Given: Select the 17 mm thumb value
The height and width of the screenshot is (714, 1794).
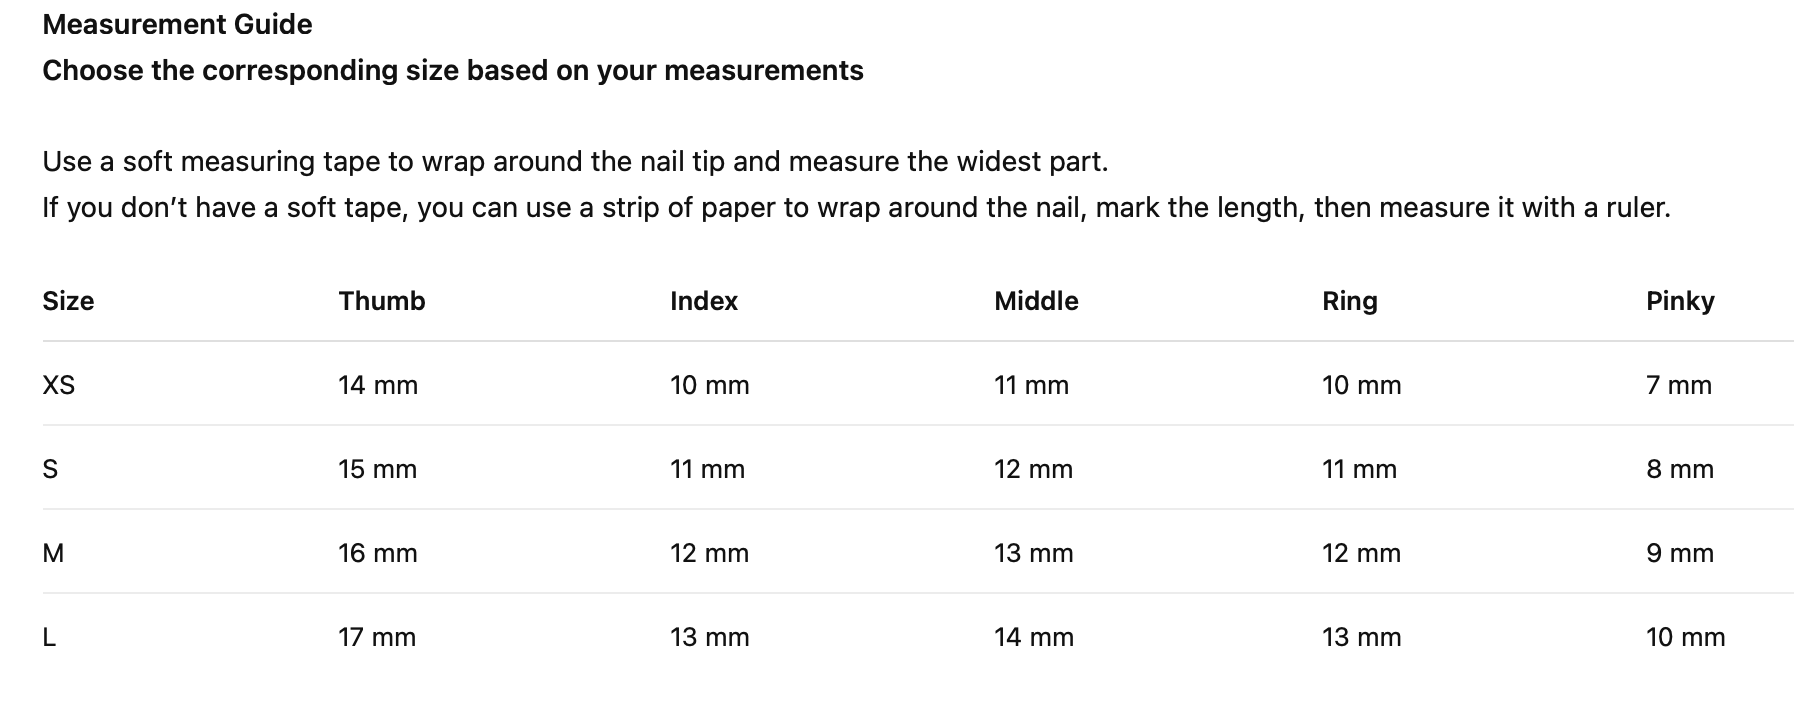Looking at the screenshot, I should pyautogui.click(x=376, y=637).
